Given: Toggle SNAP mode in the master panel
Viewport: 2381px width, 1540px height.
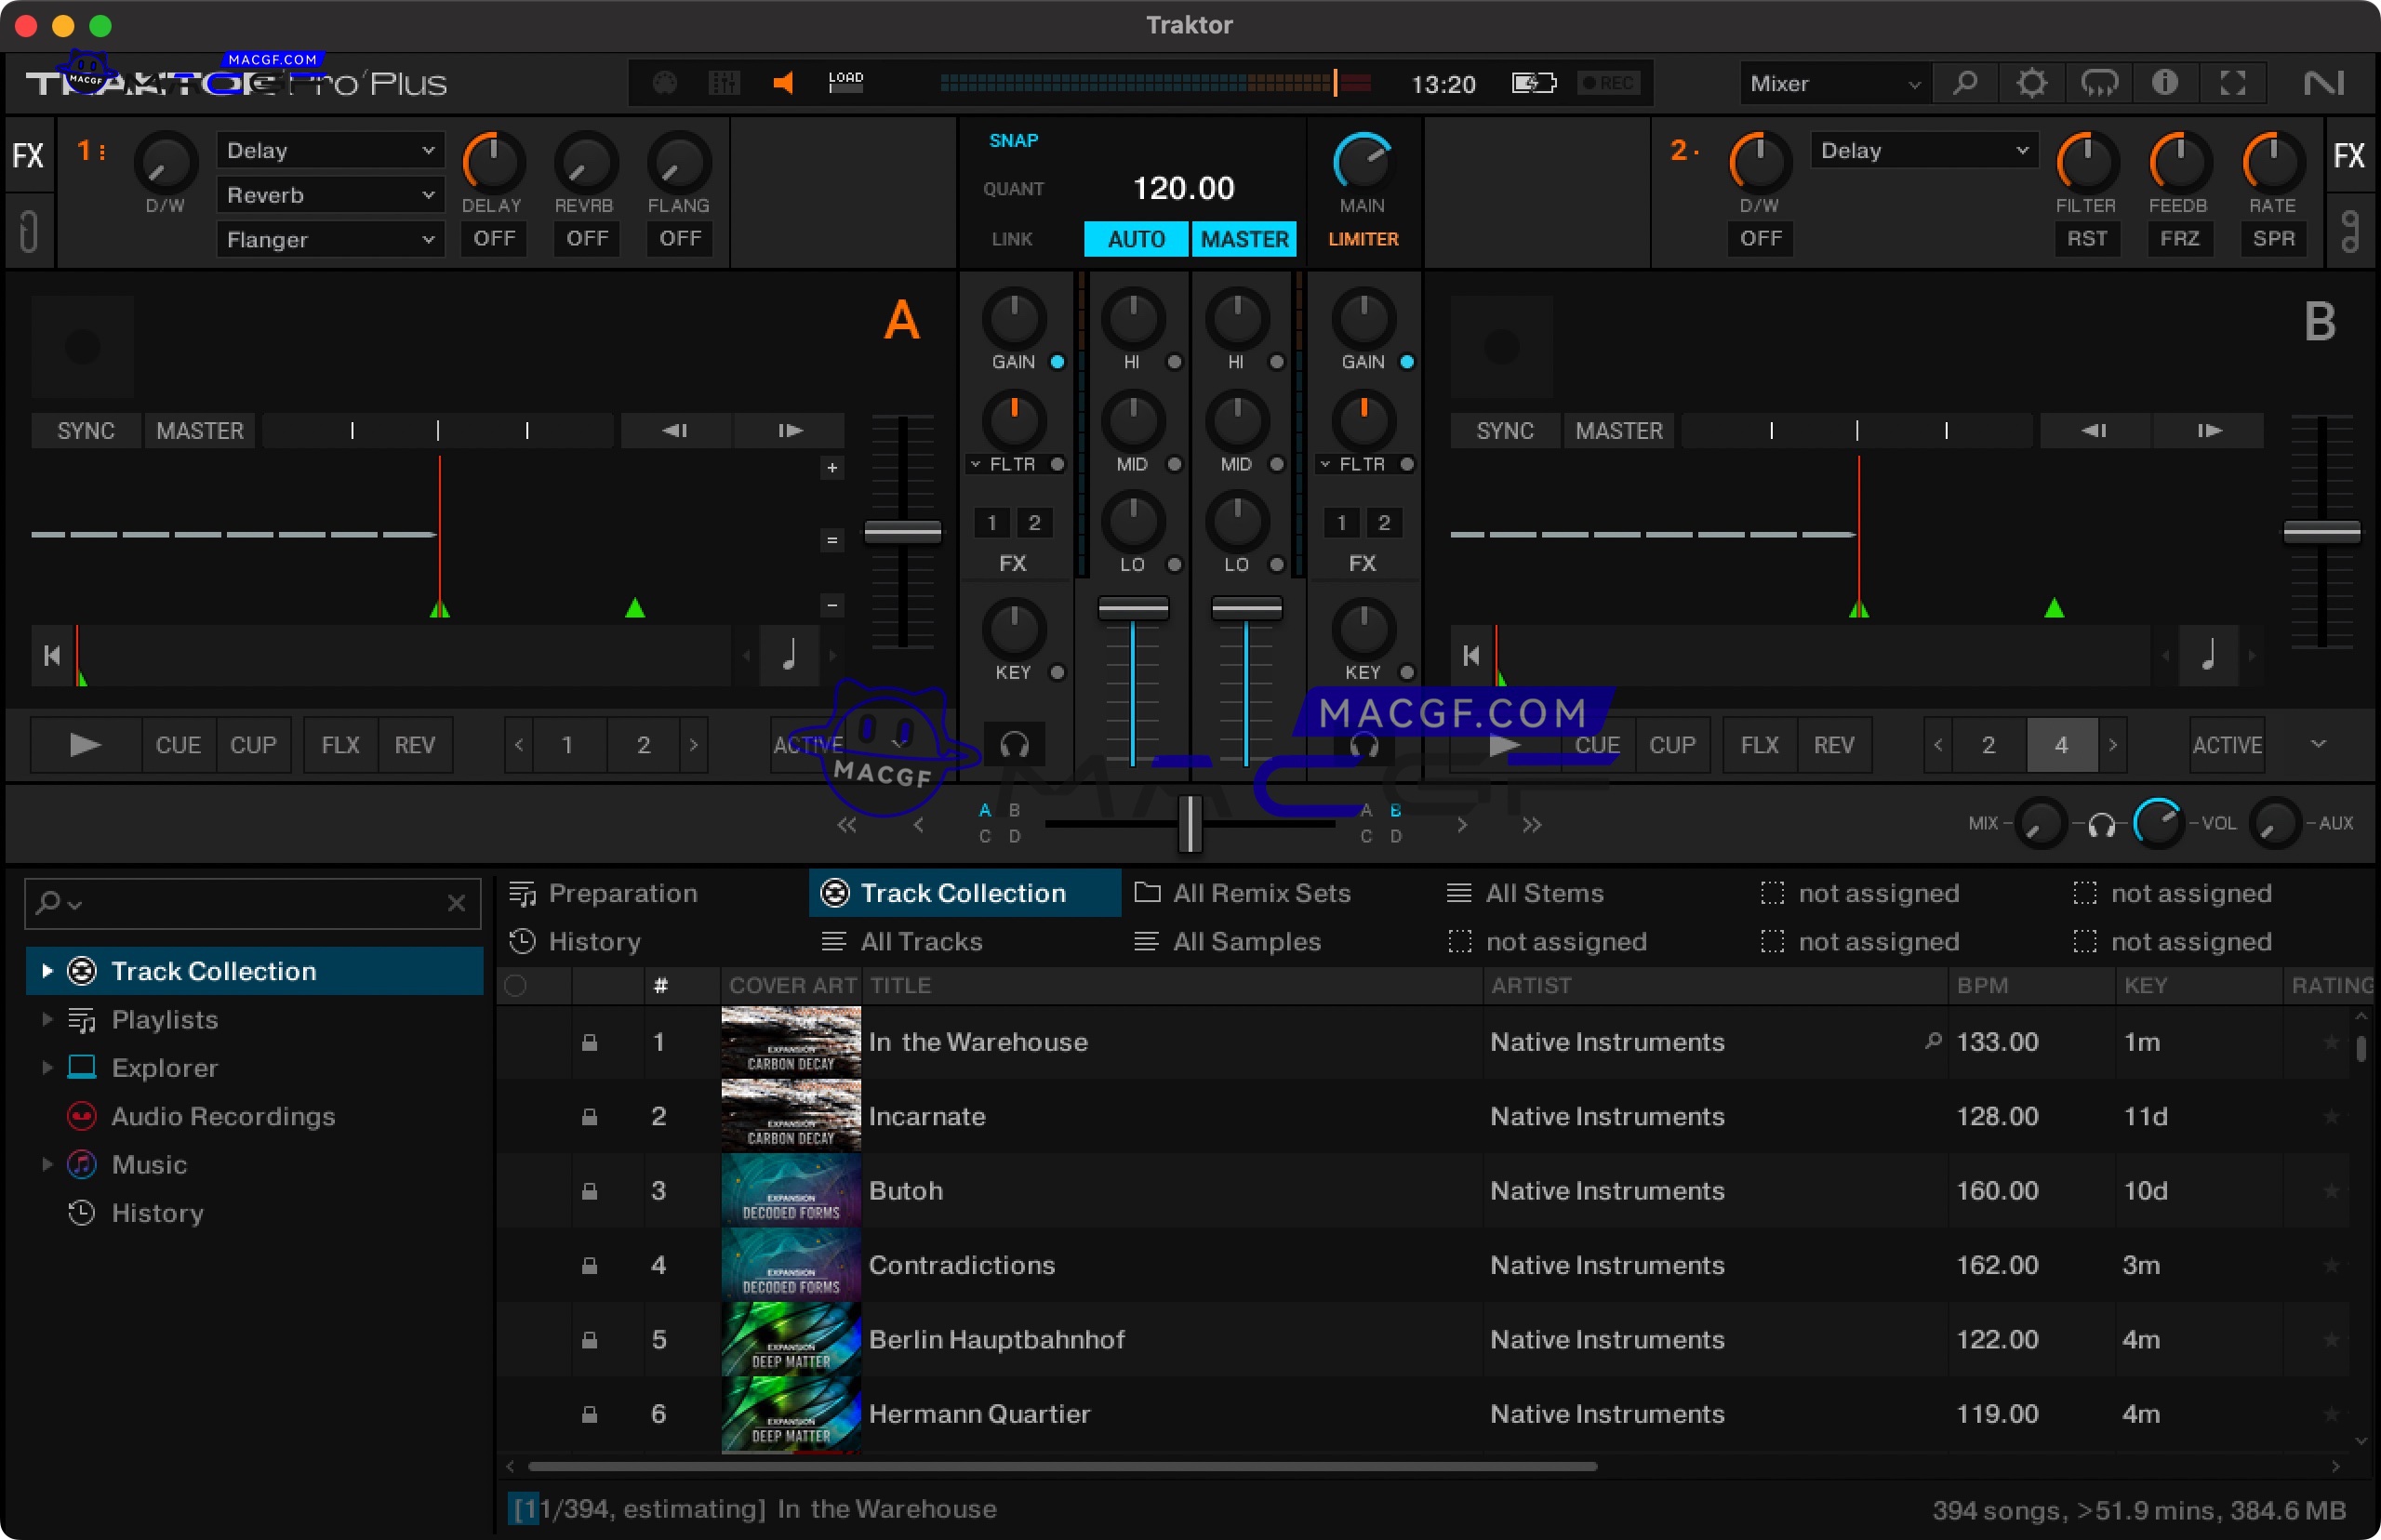Looking at the screenshot, I should point(1013,140).
